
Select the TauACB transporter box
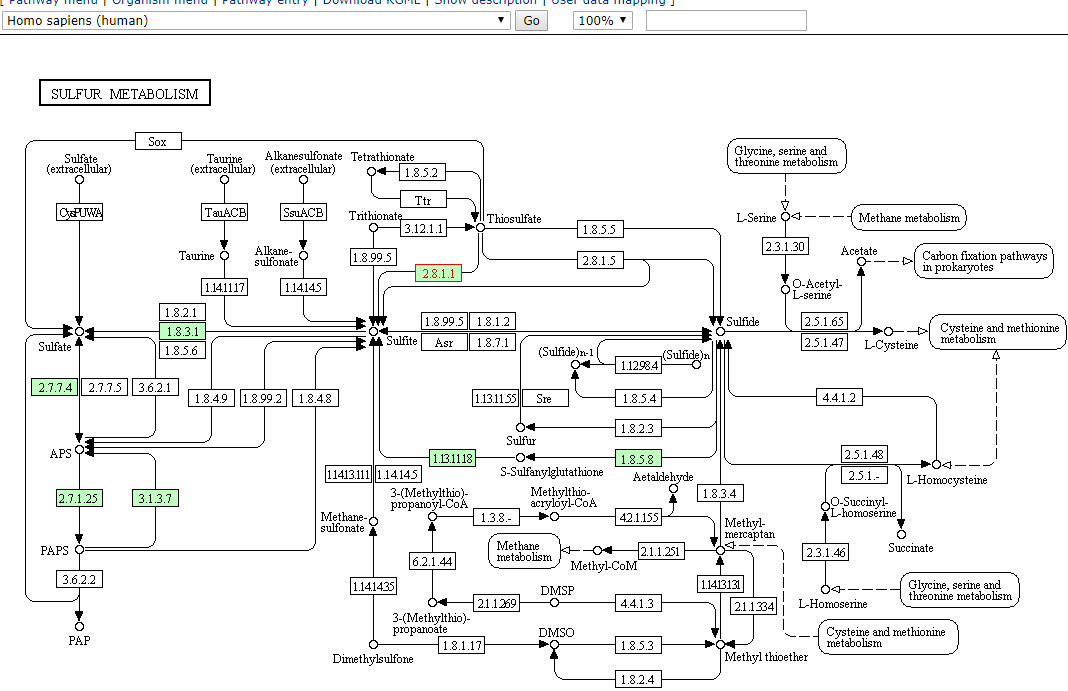point(224,211)
